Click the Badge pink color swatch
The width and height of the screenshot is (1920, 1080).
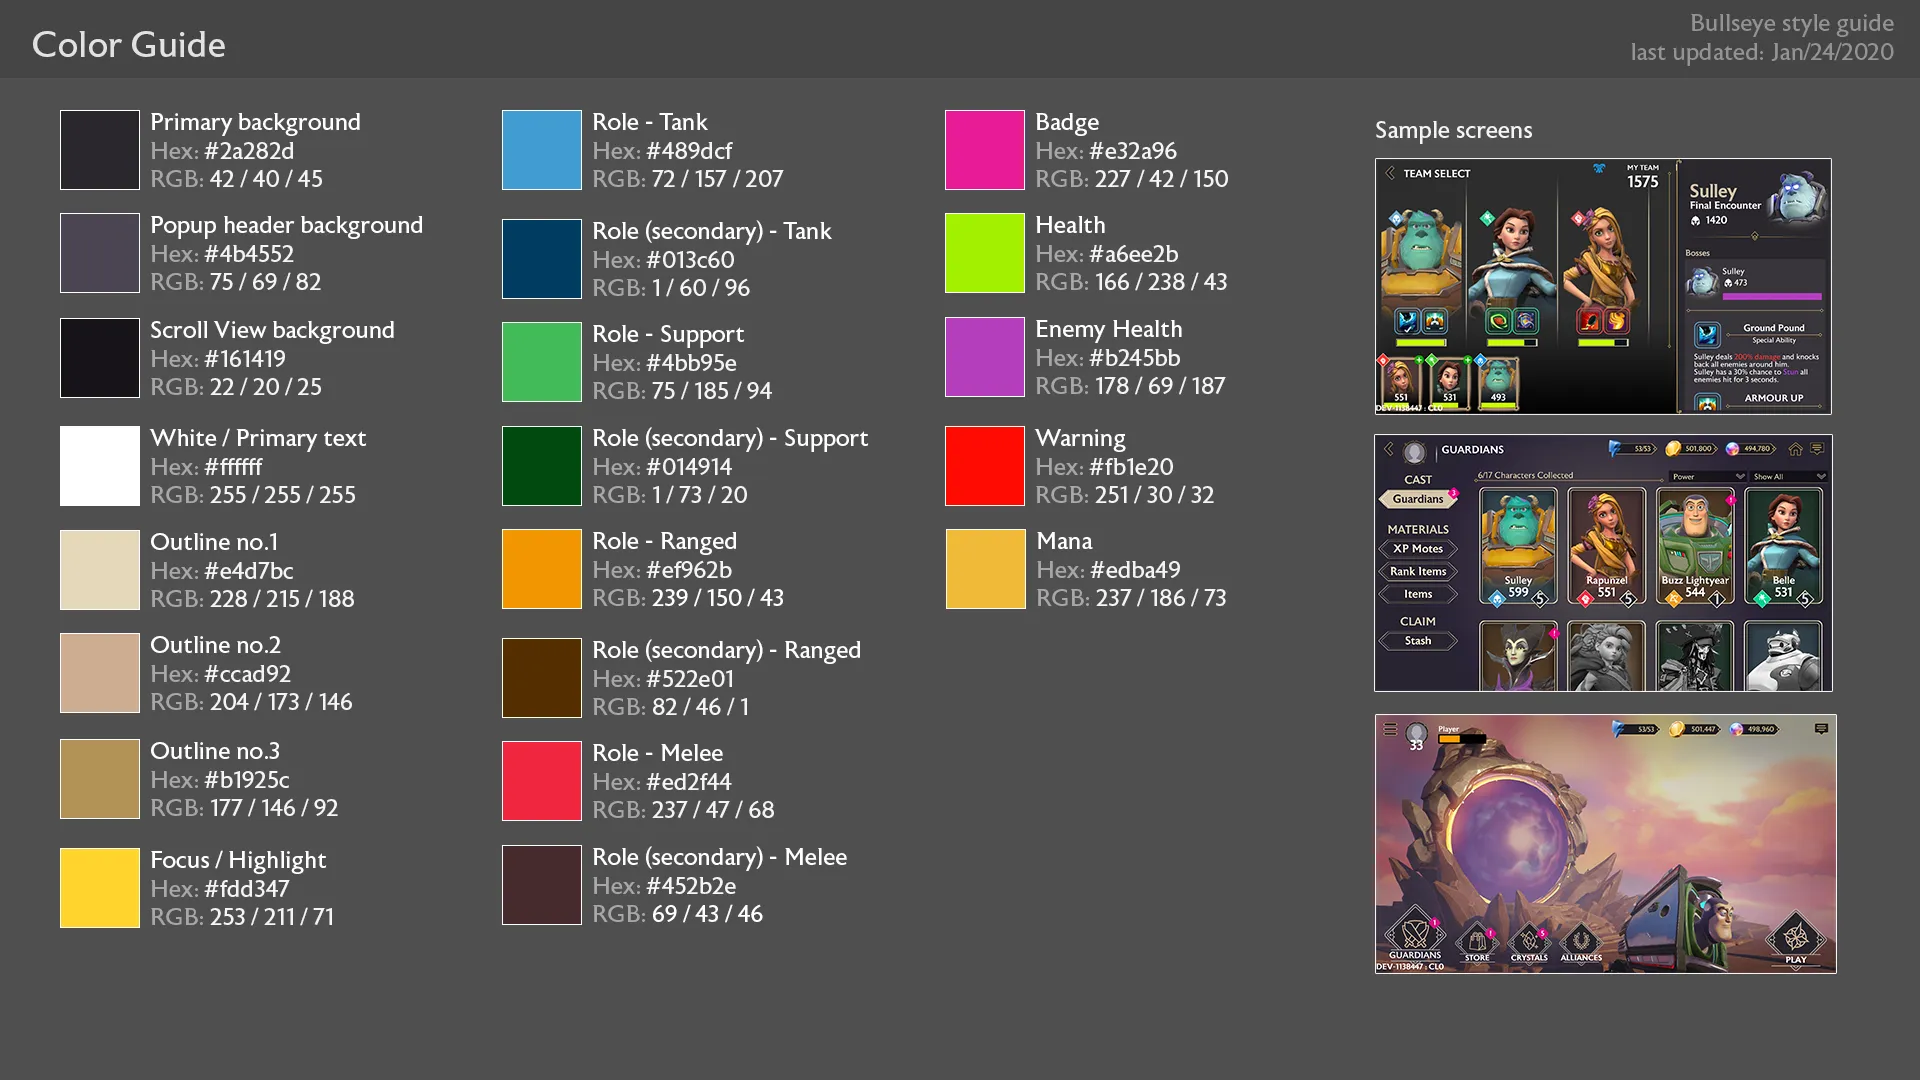[x=985, y=150]
